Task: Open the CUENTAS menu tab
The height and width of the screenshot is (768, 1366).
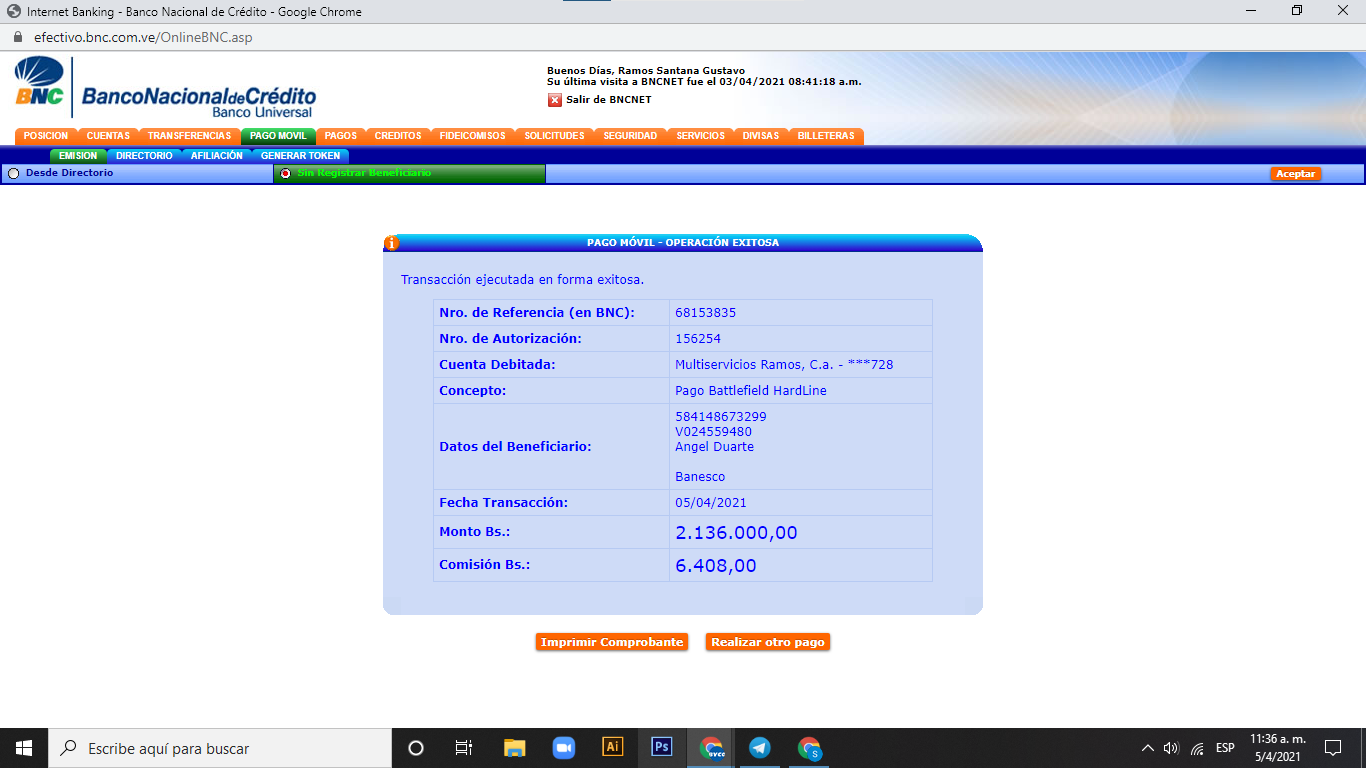Action: click(108, 136)
